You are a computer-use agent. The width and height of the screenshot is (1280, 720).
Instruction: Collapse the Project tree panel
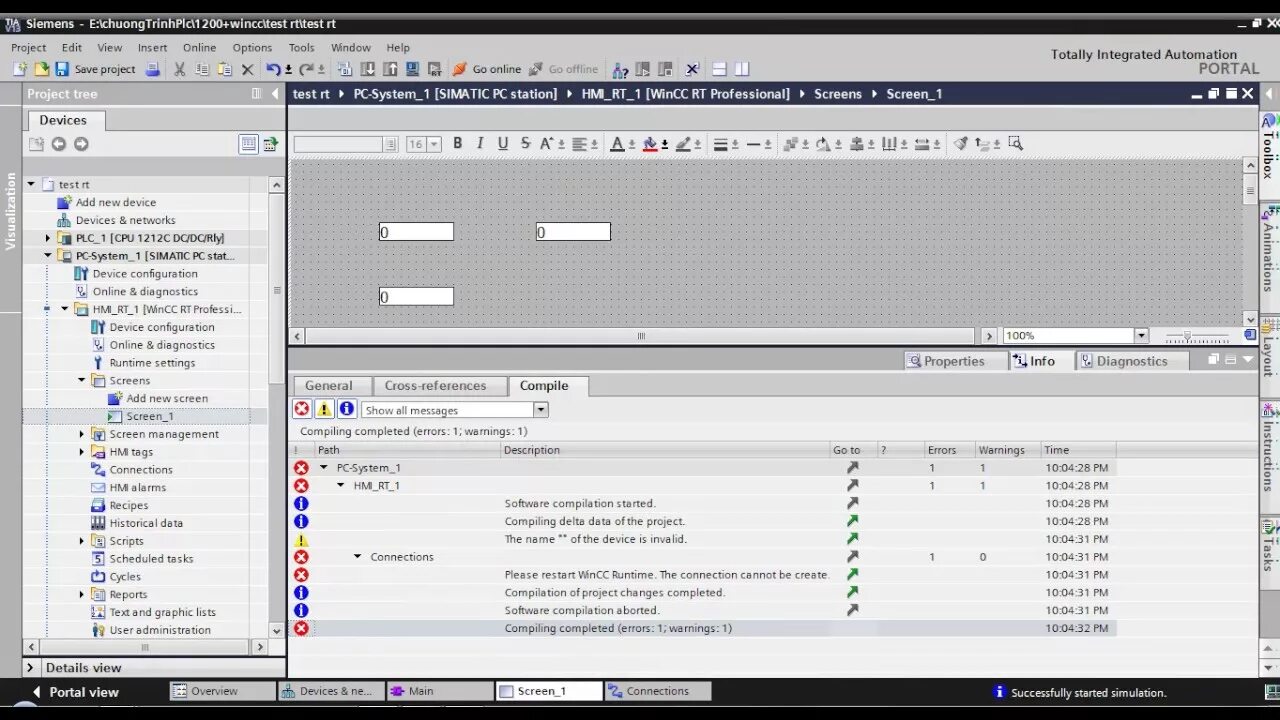coord(275,94)
